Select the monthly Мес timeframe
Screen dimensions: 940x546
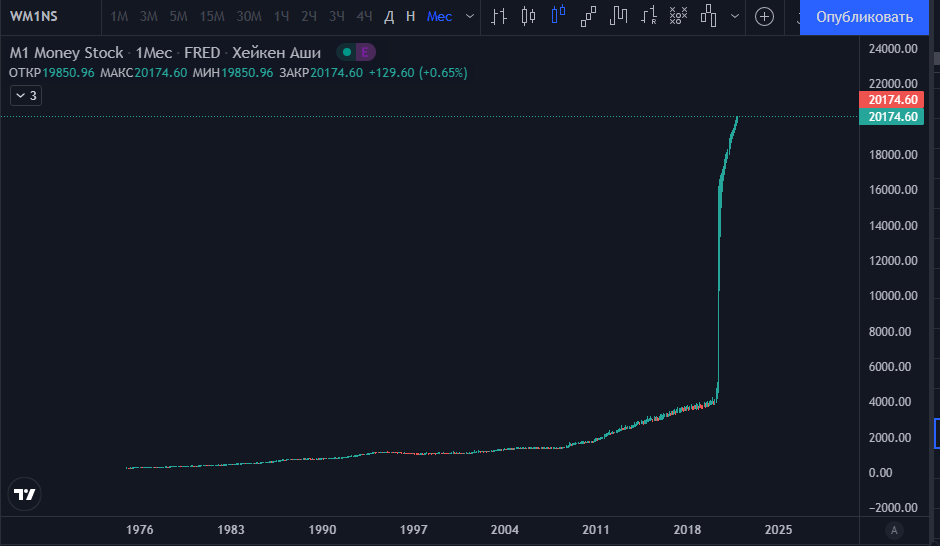[439, 17]
